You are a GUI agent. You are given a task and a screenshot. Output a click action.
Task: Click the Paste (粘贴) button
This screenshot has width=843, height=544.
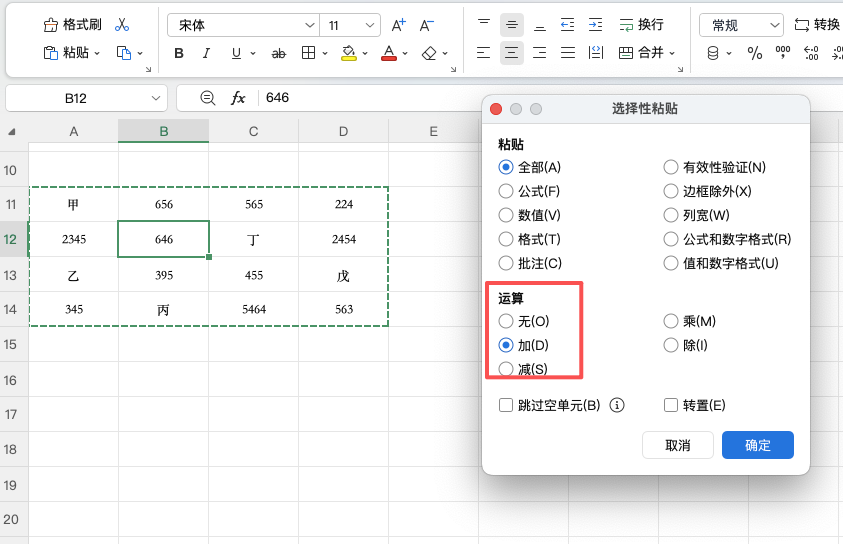click(x=66, y=53)
